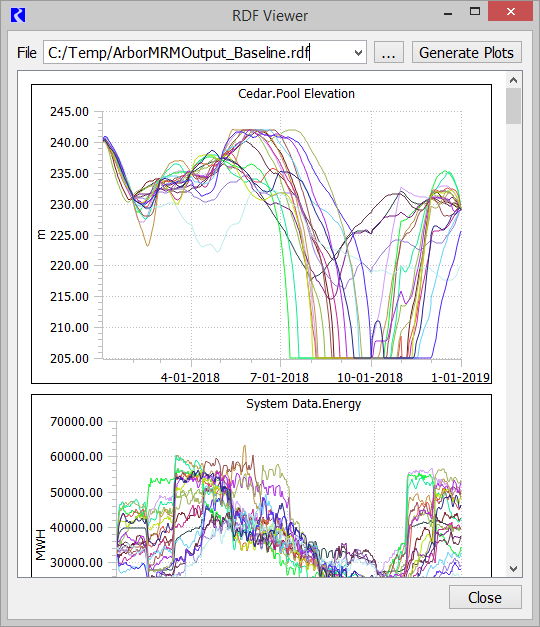This screenshot has width=540, height=627.
Task: Click the scroll down arrow
Action: pyautogui.click(x=514, y=568)
